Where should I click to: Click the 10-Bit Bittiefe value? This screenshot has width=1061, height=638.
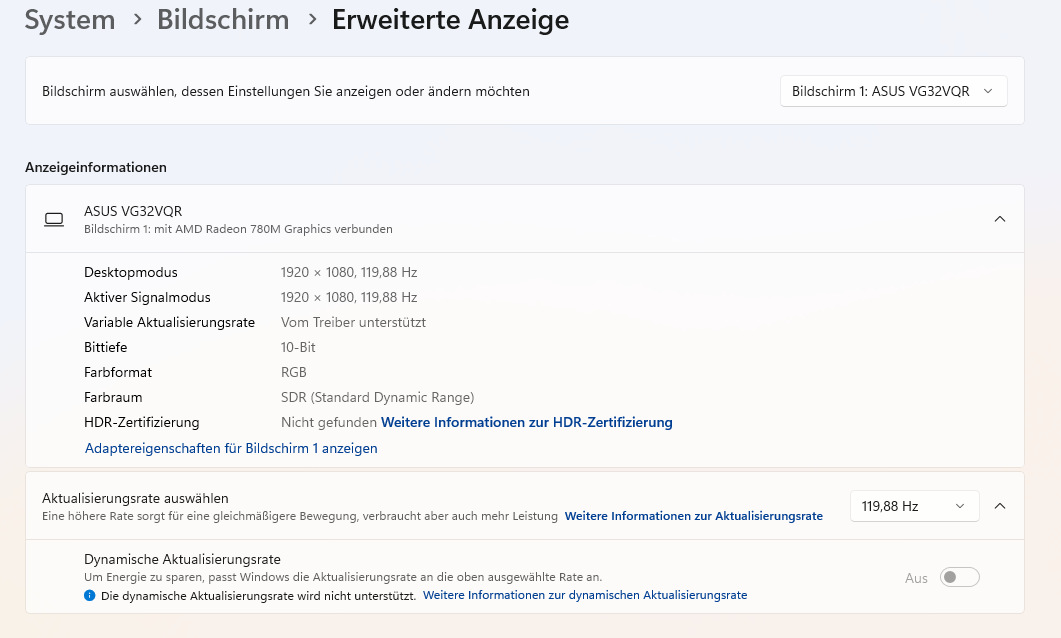coord(298,347)
